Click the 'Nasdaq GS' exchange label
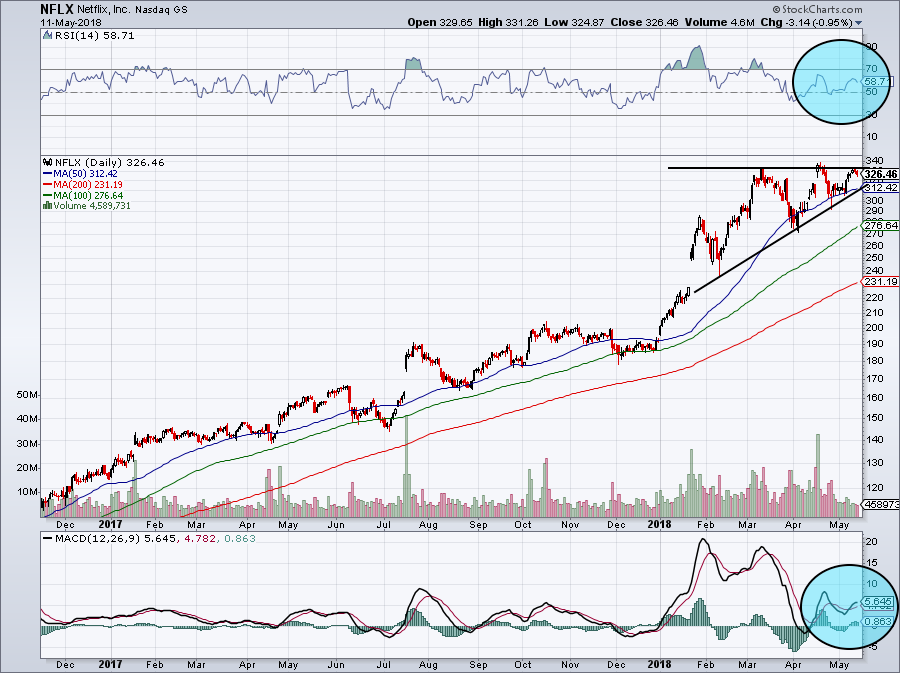This screenshot has height=673, width=900. [x=161, y=10]
